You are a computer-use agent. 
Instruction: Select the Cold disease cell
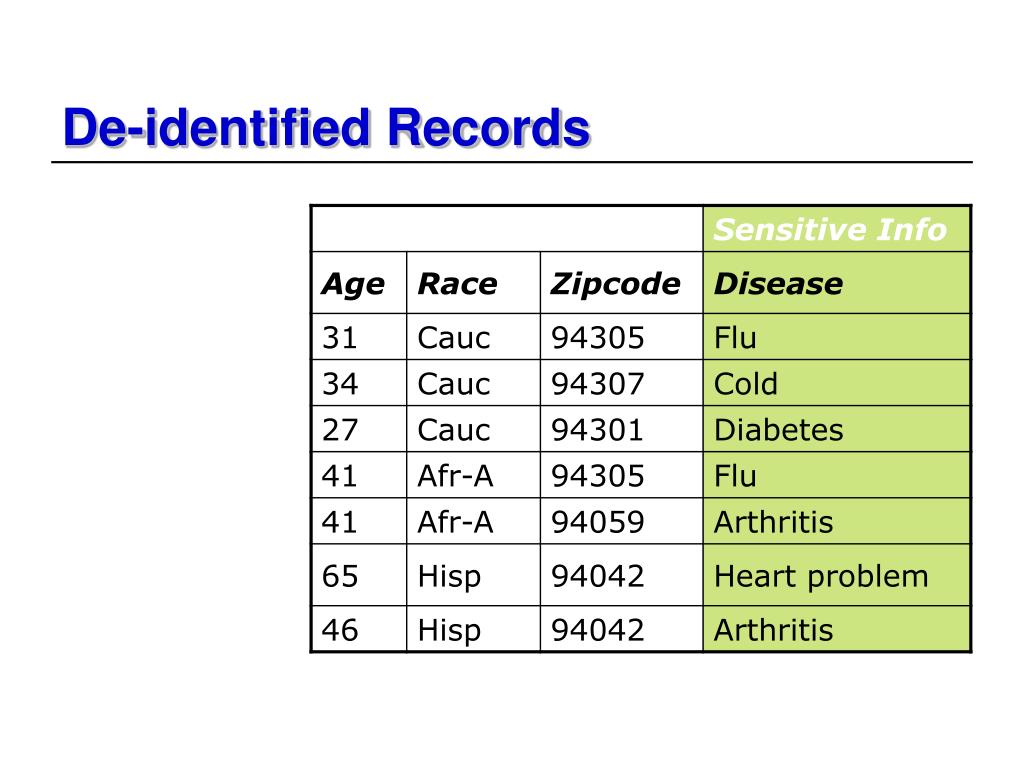point(837,383)
